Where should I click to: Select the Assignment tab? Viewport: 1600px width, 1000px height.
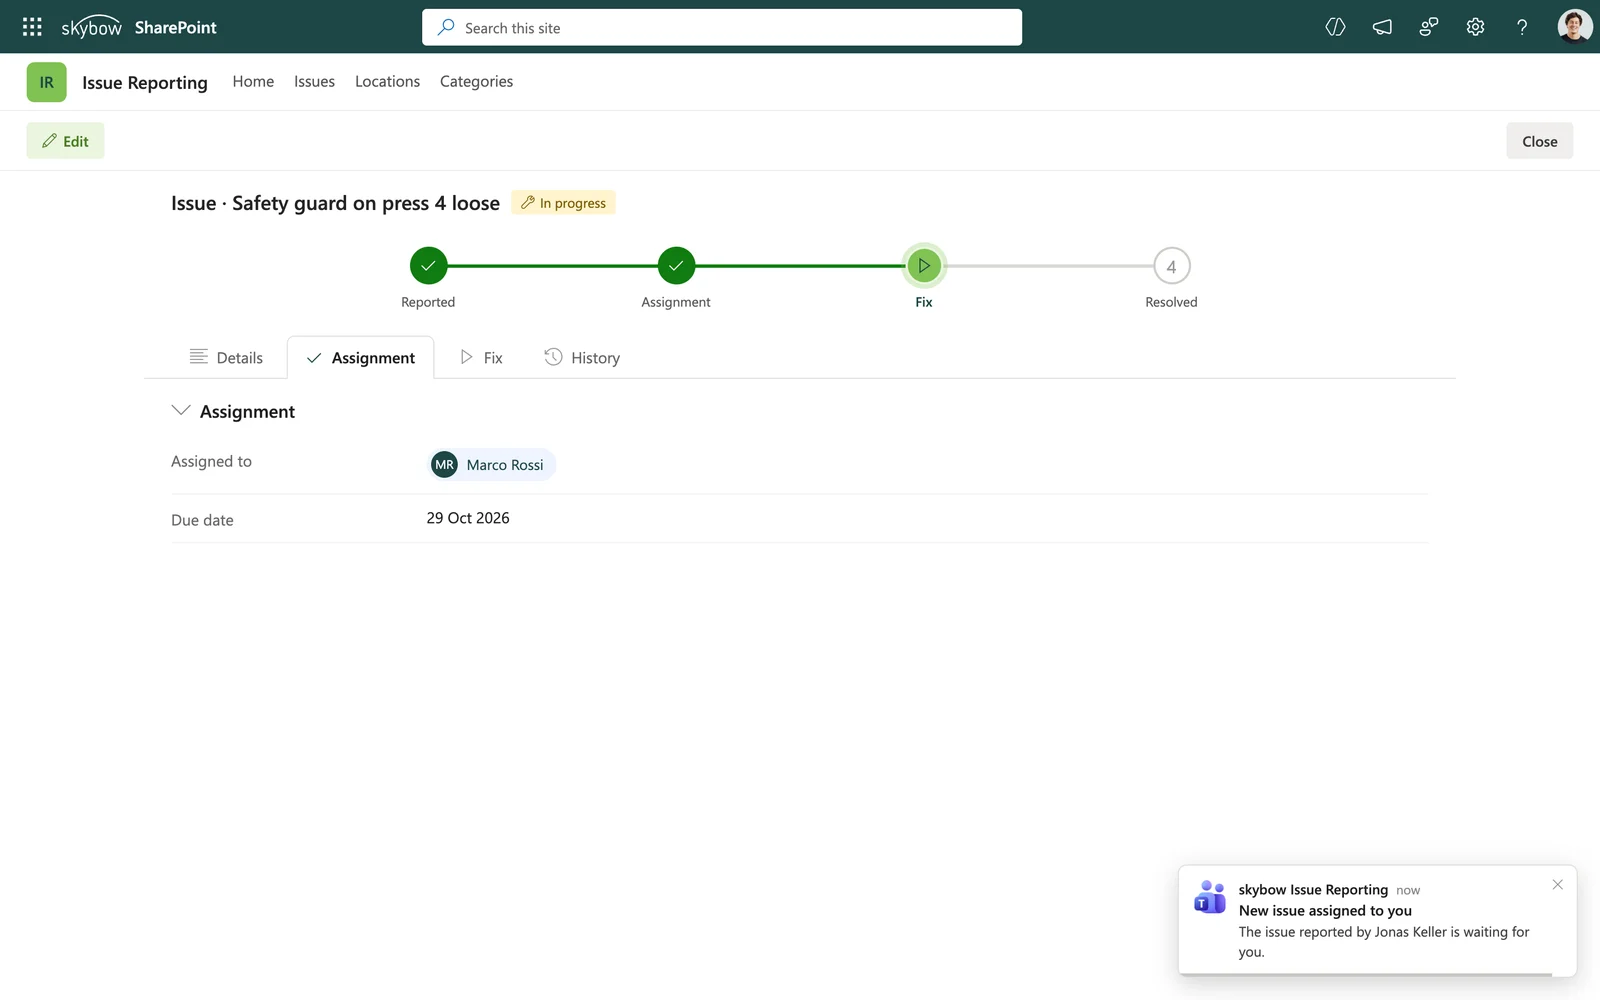[360, 358]
